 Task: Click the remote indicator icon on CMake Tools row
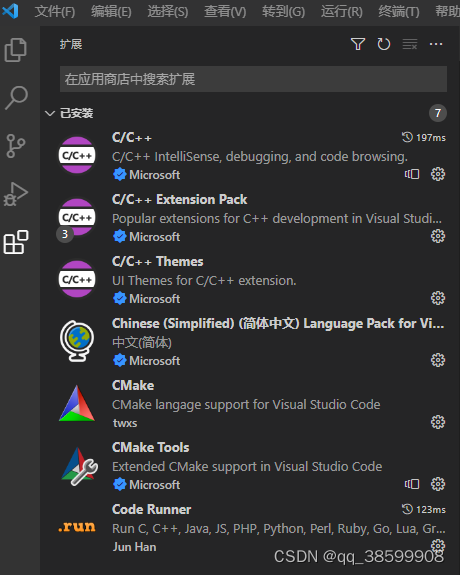point(412,484)
